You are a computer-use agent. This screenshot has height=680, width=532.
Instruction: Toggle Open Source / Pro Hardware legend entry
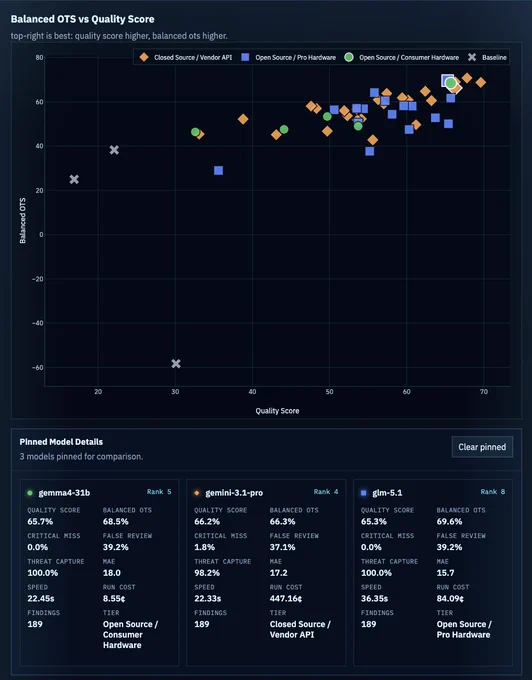(x=288, y=57)
